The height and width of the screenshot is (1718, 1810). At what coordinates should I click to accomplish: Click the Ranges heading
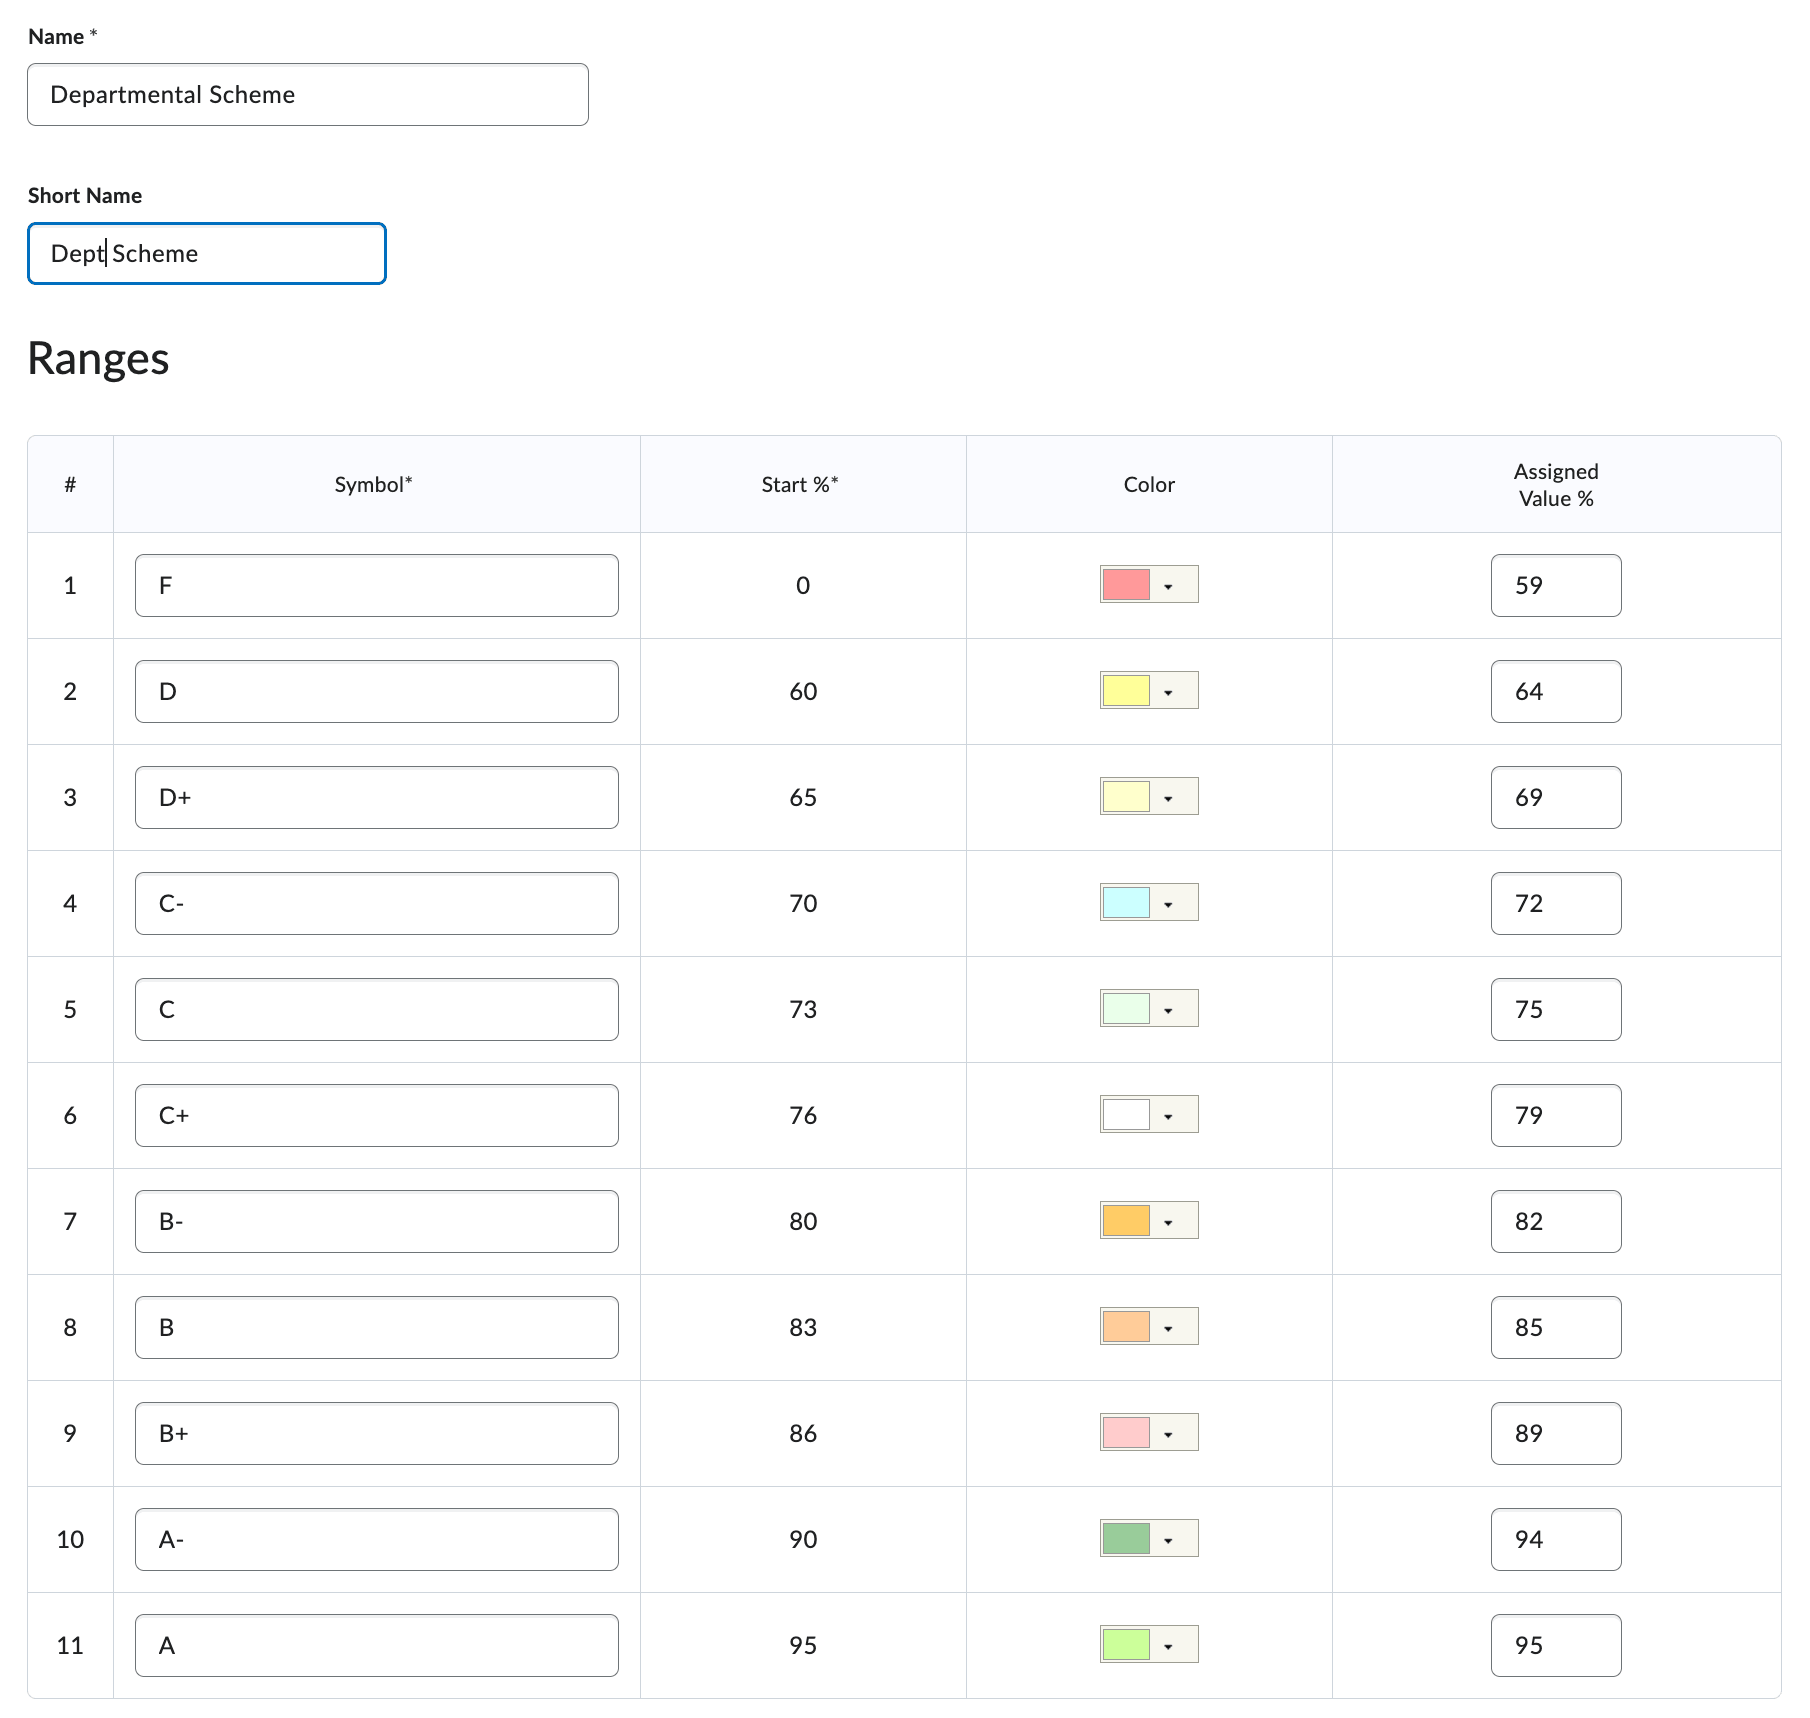click(98, 359)
